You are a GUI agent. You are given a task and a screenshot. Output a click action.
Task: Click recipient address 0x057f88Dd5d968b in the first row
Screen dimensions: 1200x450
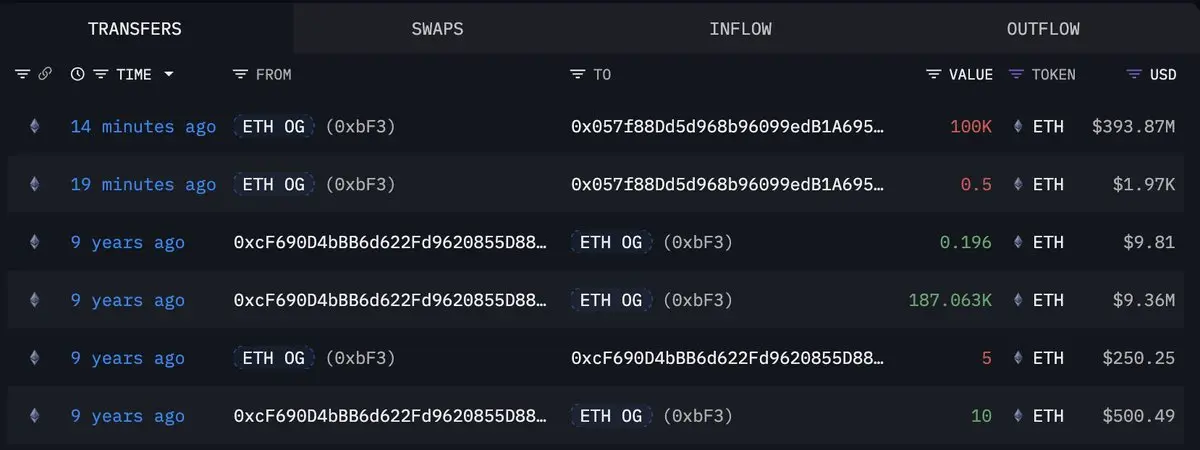click(x=728, y=127)
